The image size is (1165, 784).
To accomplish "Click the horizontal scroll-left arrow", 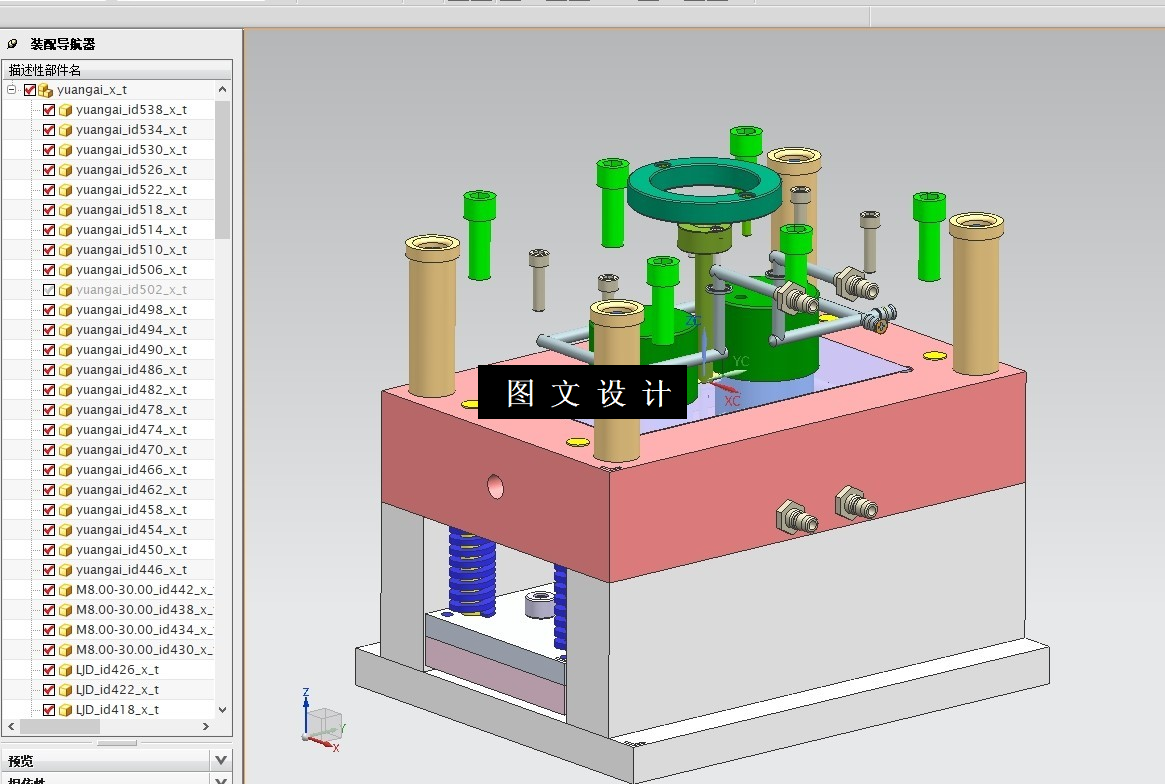I will click(x=11, y=726).
